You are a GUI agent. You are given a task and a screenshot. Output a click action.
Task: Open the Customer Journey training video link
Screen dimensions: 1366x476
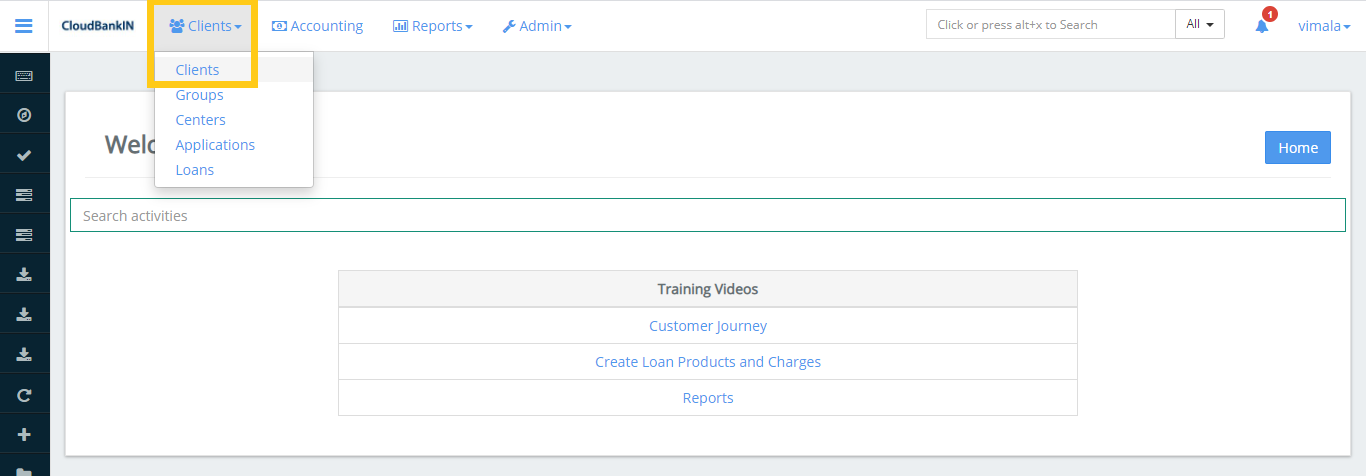tap(707, 326)
